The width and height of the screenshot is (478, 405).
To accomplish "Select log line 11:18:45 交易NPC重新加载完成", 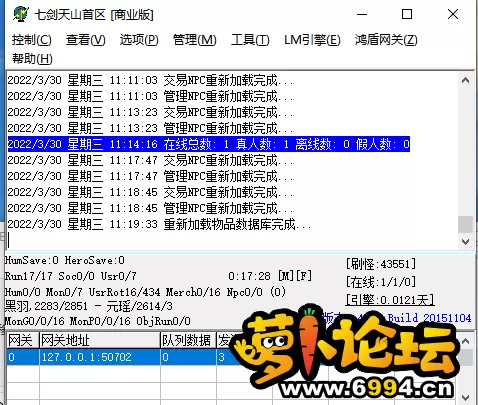I will [150, 192].
